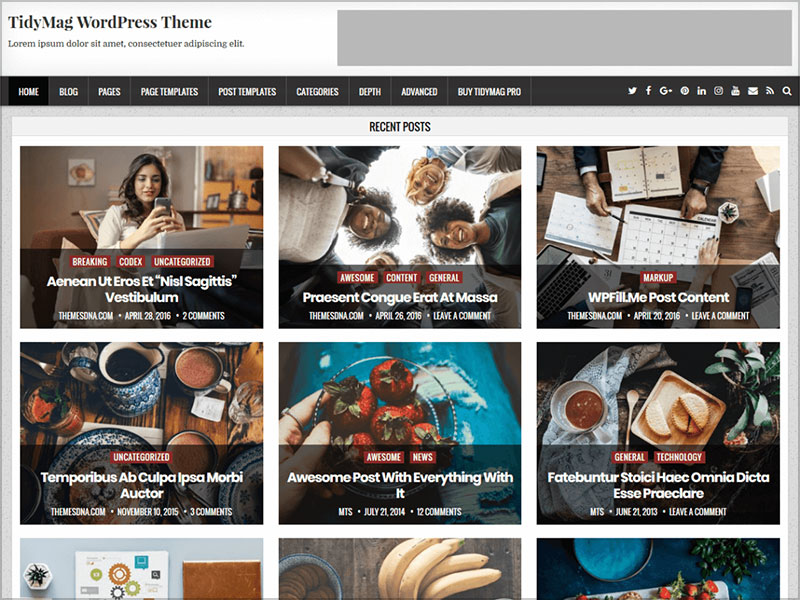Open the Facebook social icon
Viewport: 800px width, 600px height.
648,91
